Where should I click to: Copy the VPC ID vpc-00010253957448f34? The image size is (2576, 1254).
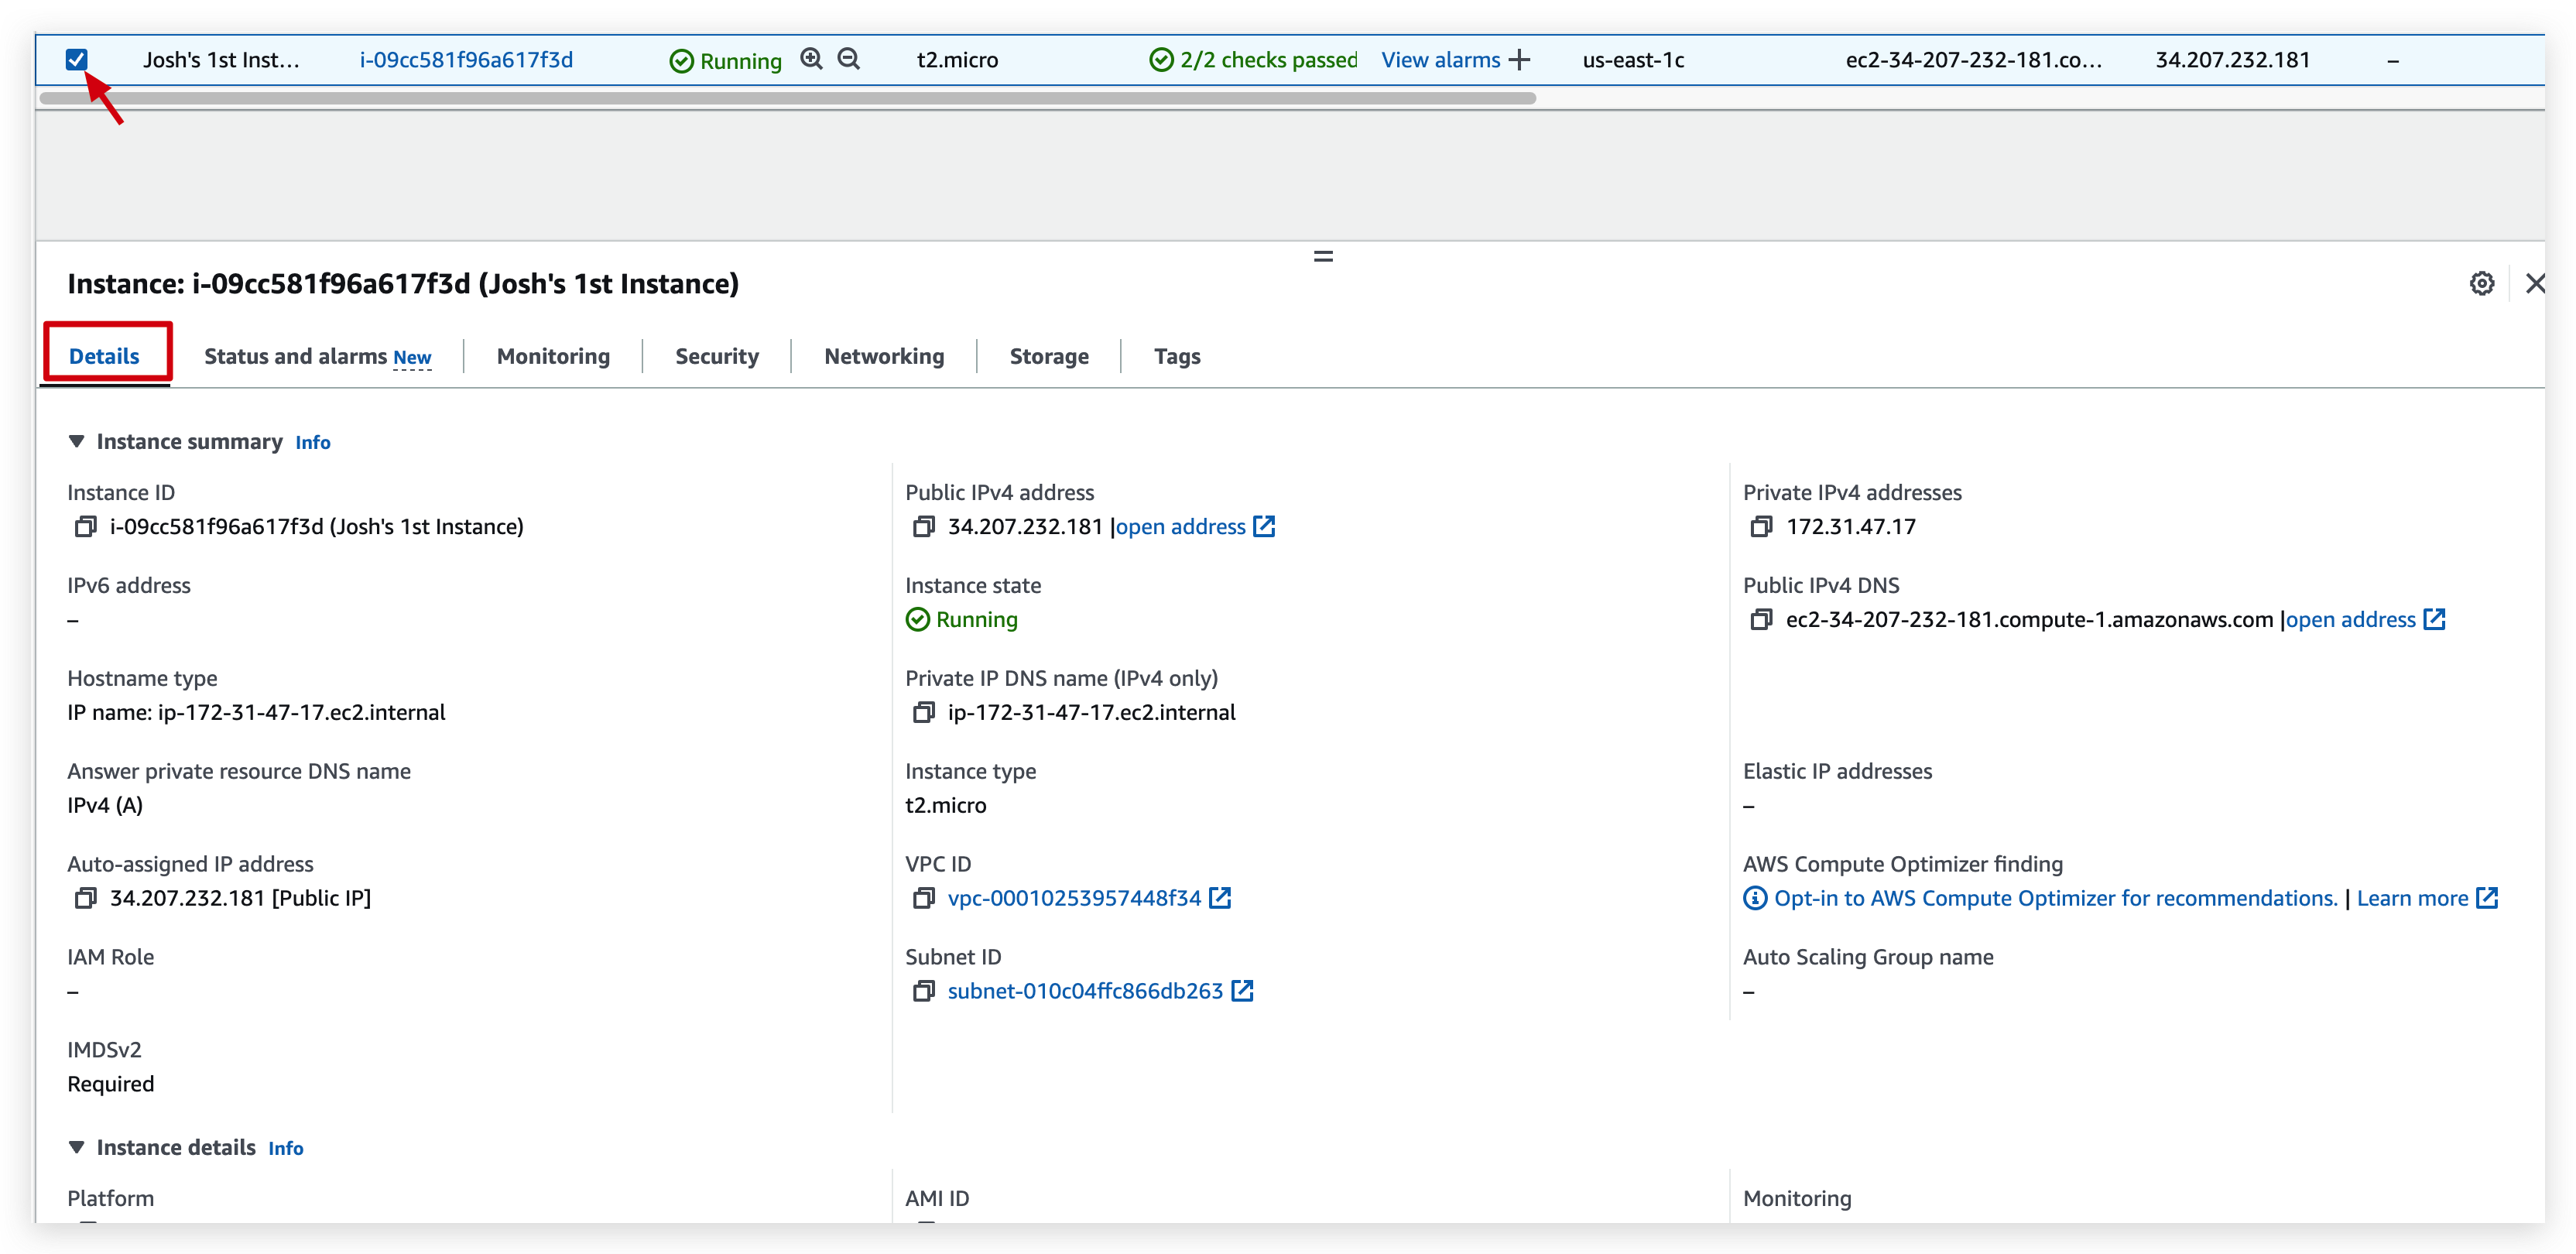pos(924,898)
